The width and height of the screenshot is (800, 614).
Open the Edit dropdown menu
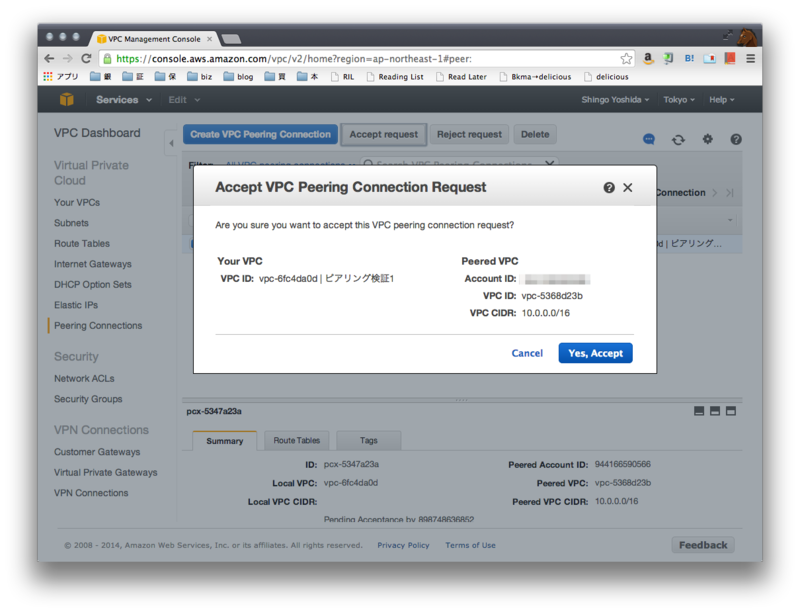coord(184,100)
